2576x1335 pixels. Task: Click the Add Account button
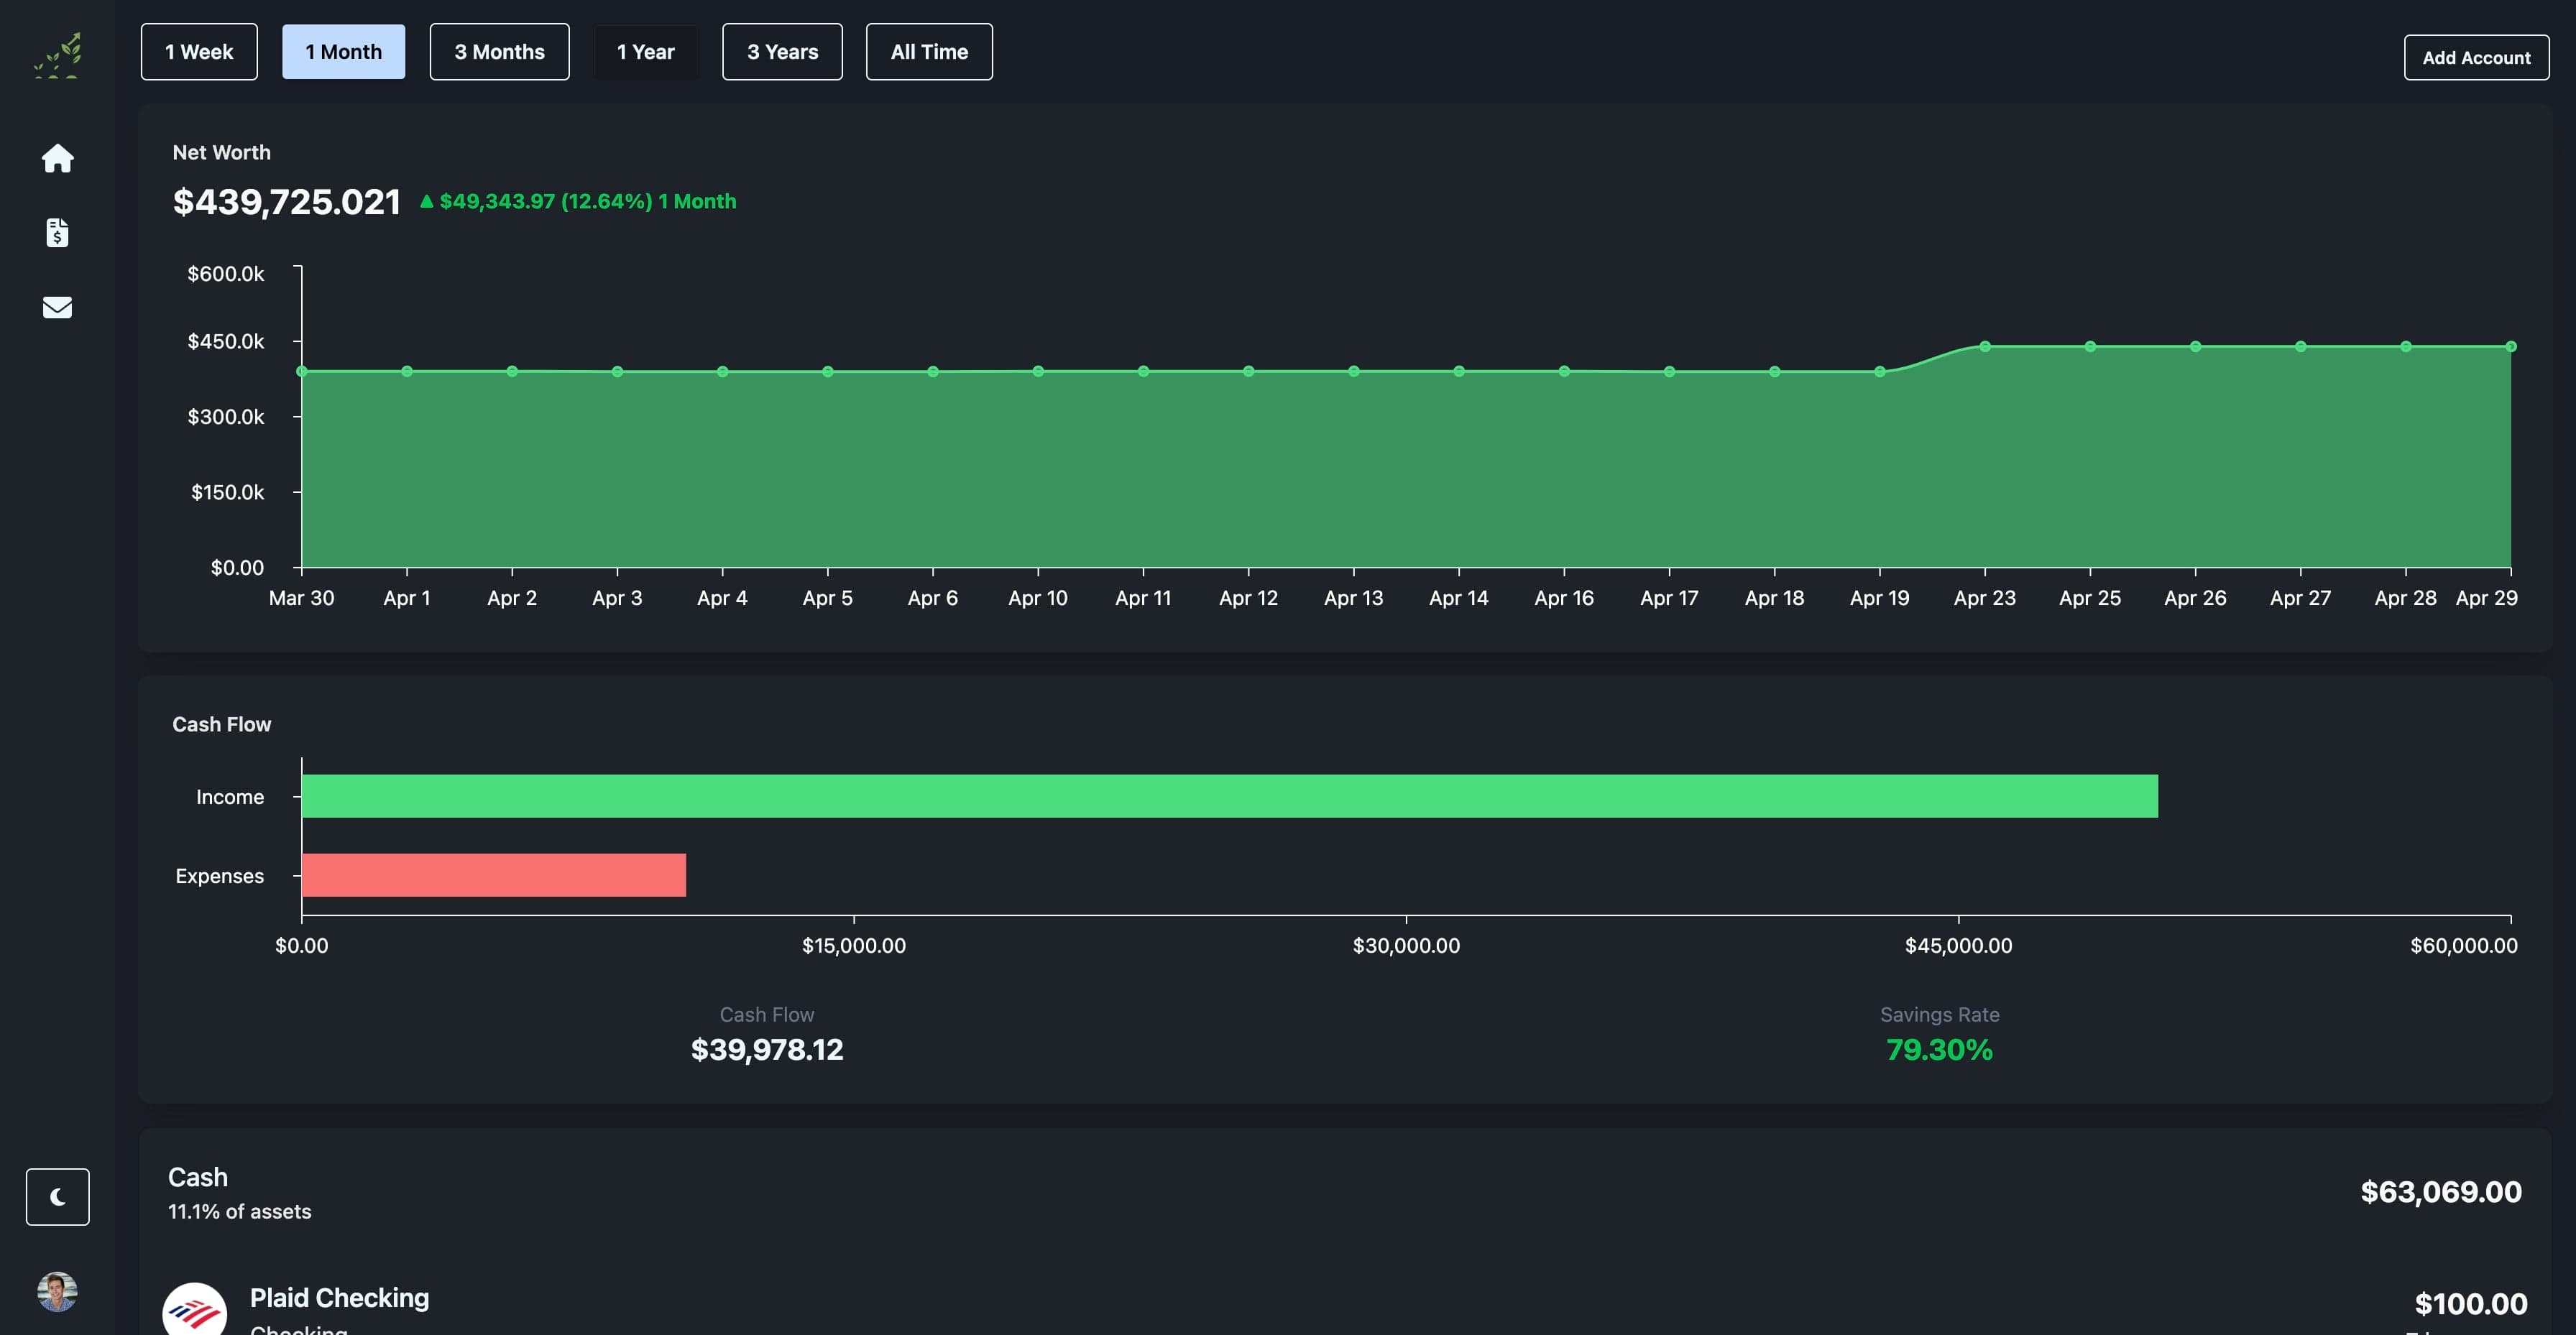2476,58
